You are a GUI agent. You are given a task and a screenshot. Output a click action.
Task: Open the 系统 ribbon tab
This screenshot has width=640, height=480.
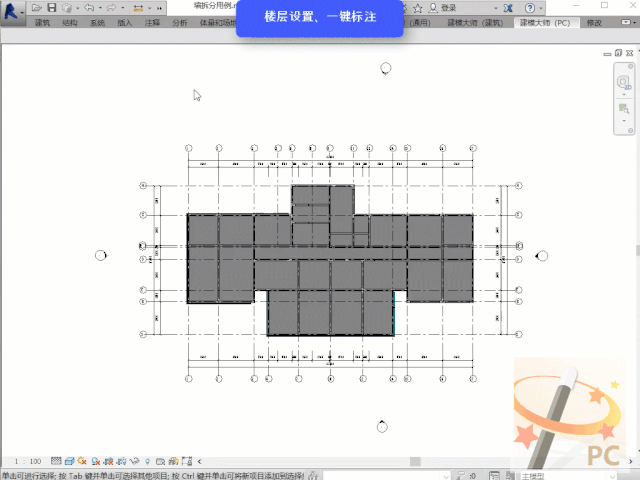click(97, 22)
